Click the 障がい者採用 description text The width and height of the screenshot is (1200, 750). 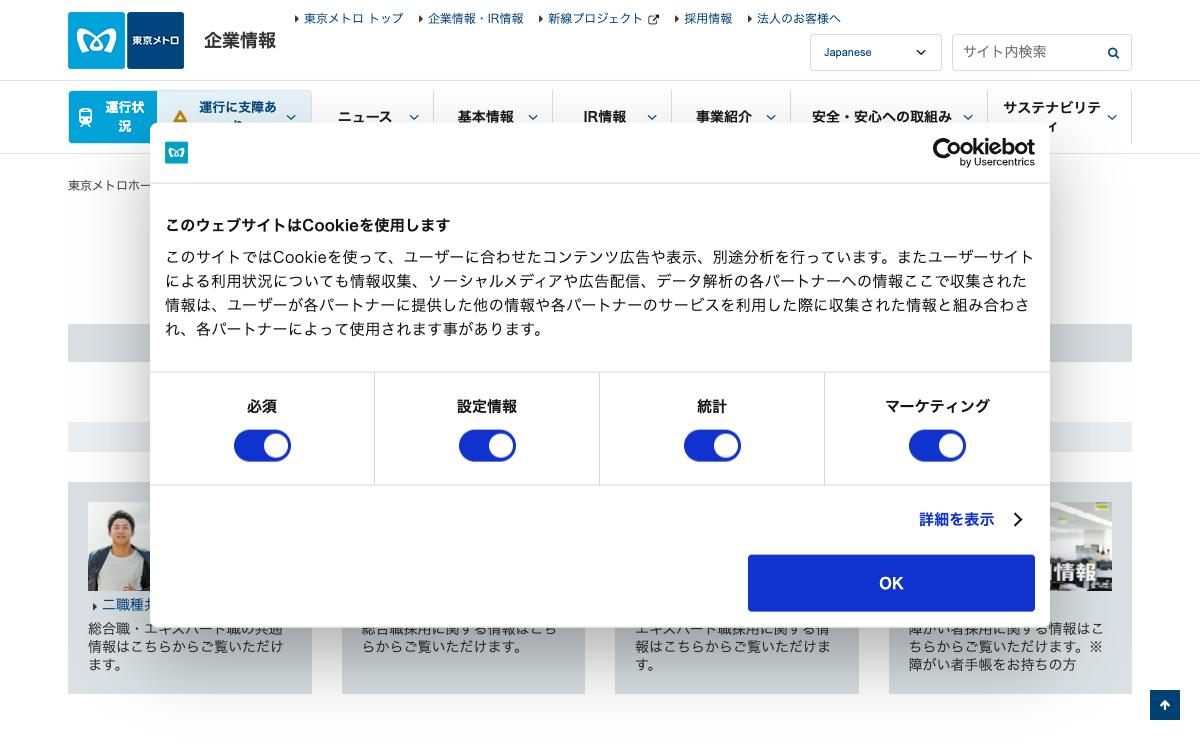click(1006, 646)
